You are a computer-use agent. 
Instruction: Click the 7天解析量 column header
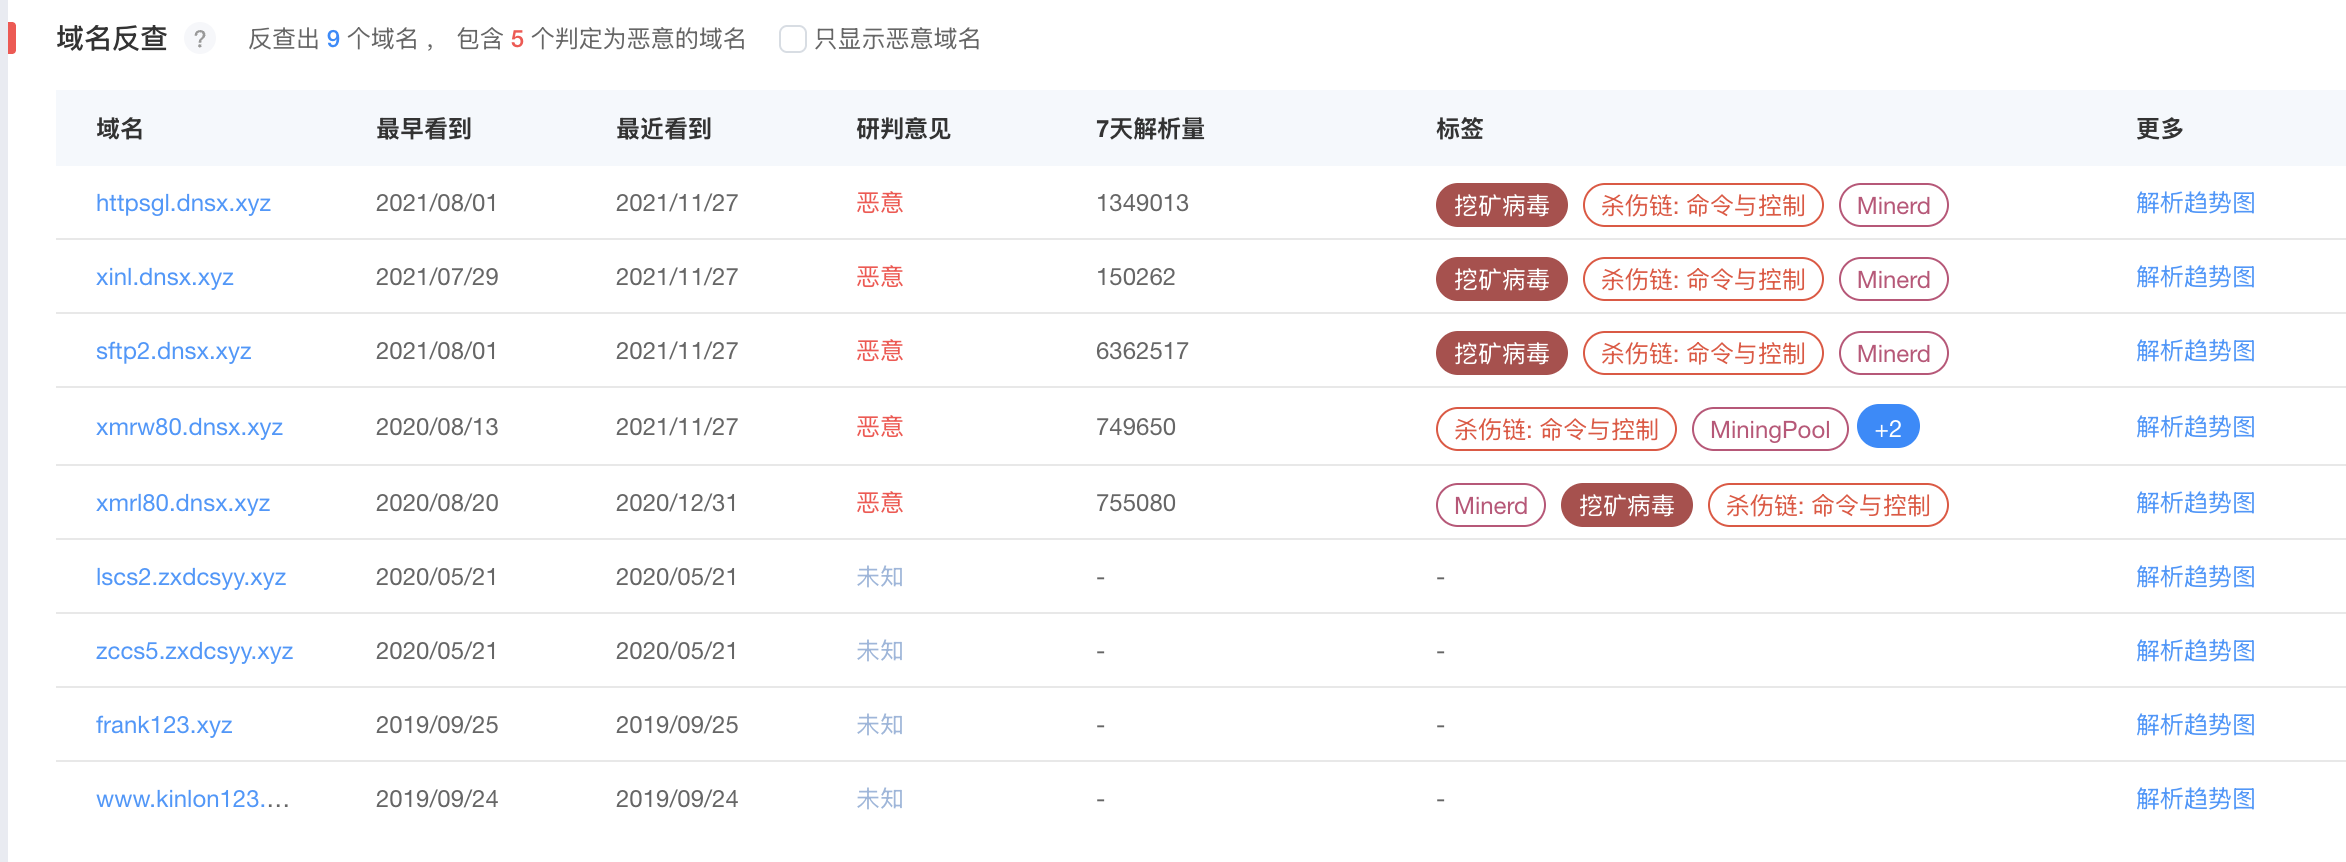1150,129
